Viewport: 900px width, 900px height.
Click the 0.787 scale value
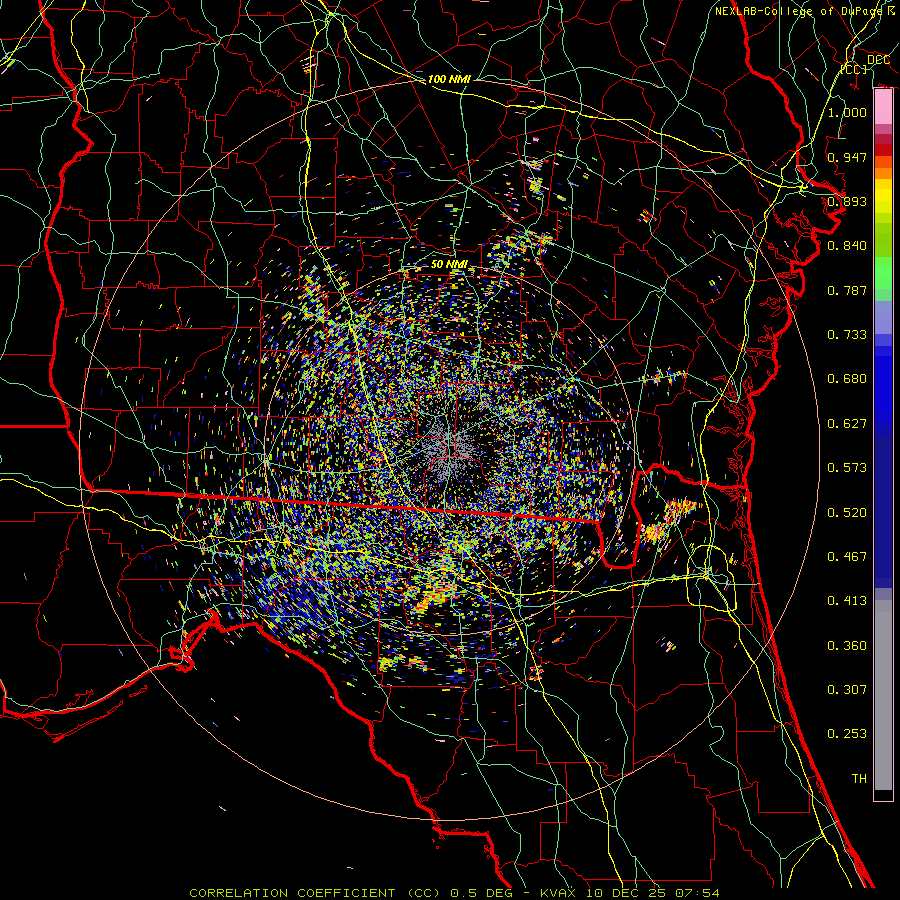coord(847,290)
